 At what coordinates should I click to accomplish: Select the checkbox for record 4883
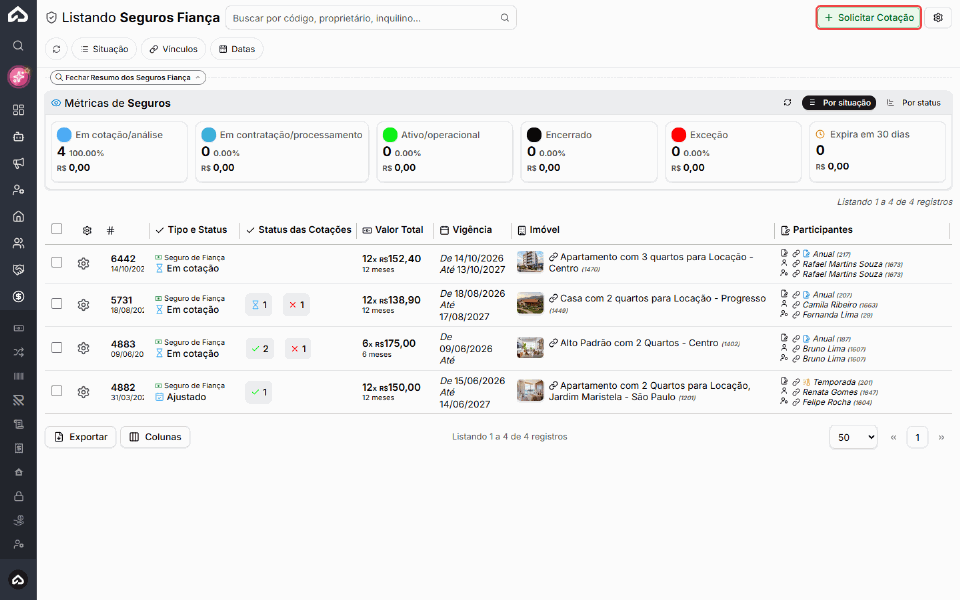point(57,348)
